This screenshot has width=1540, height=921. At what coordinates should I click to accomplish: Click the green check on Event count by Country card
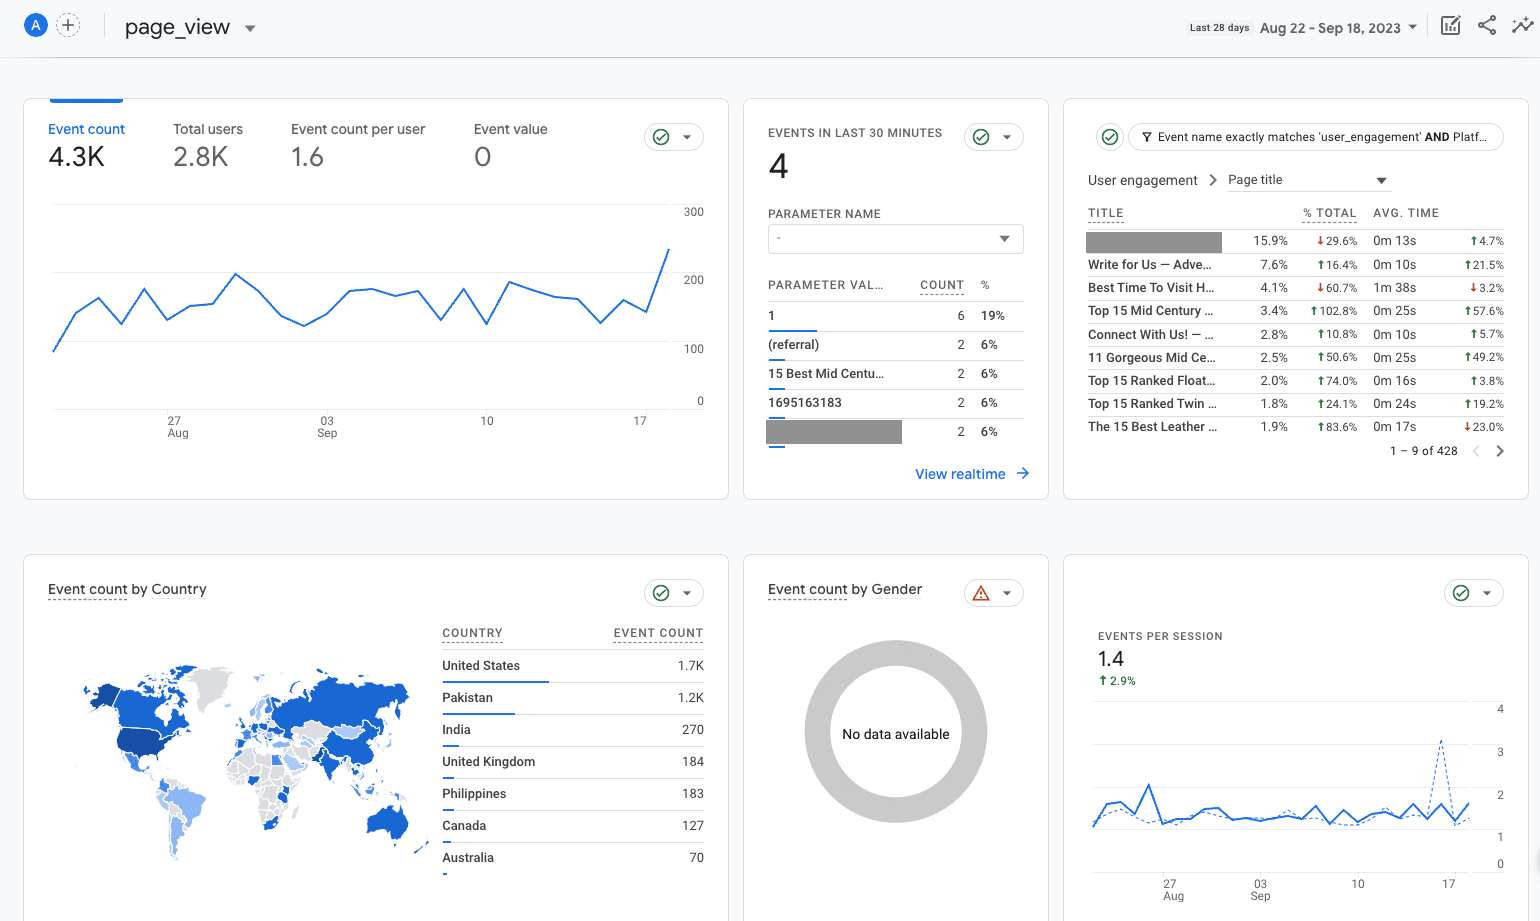point(661,593)
